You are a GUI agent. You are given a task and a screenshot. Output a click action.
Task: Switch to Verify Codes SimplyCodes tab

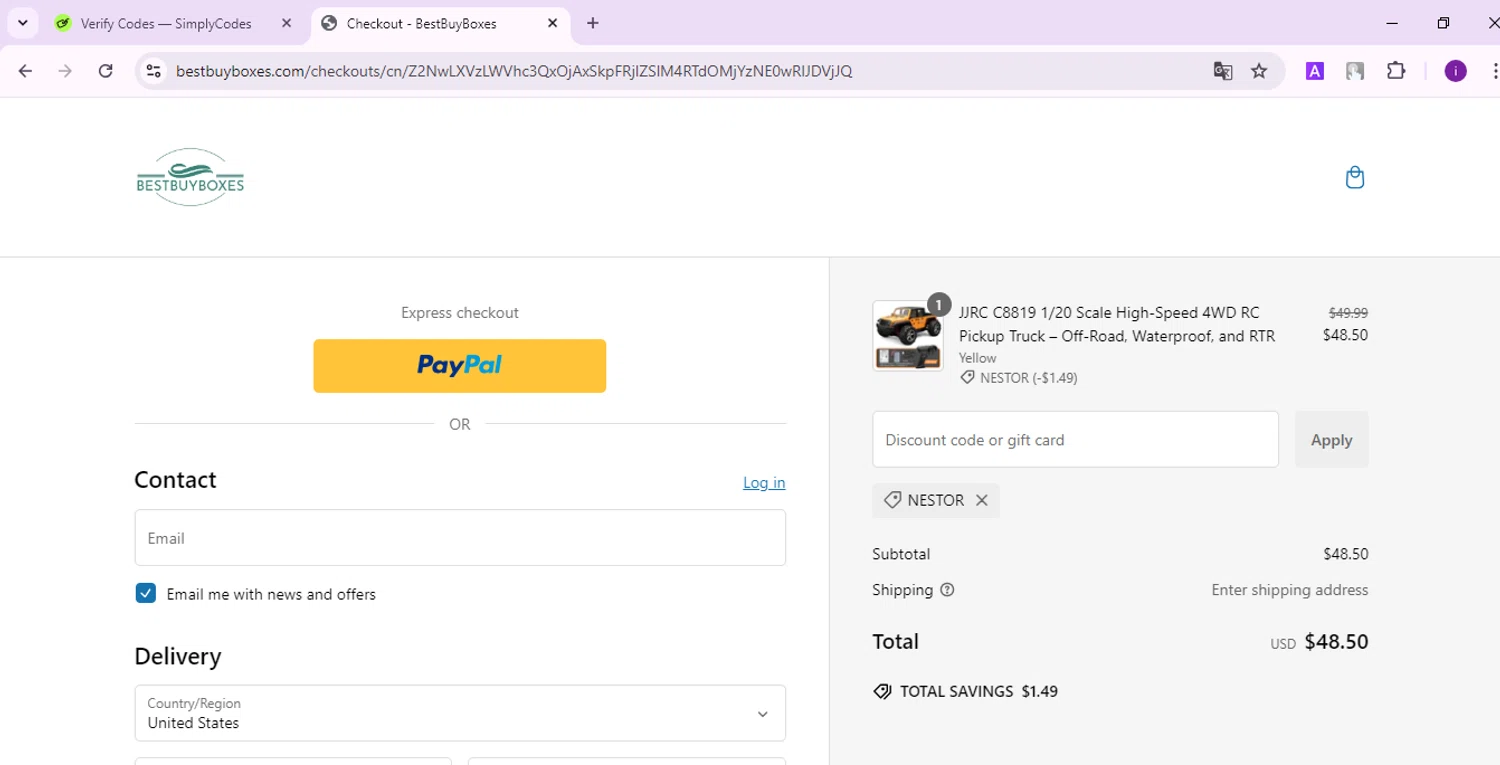165,23
